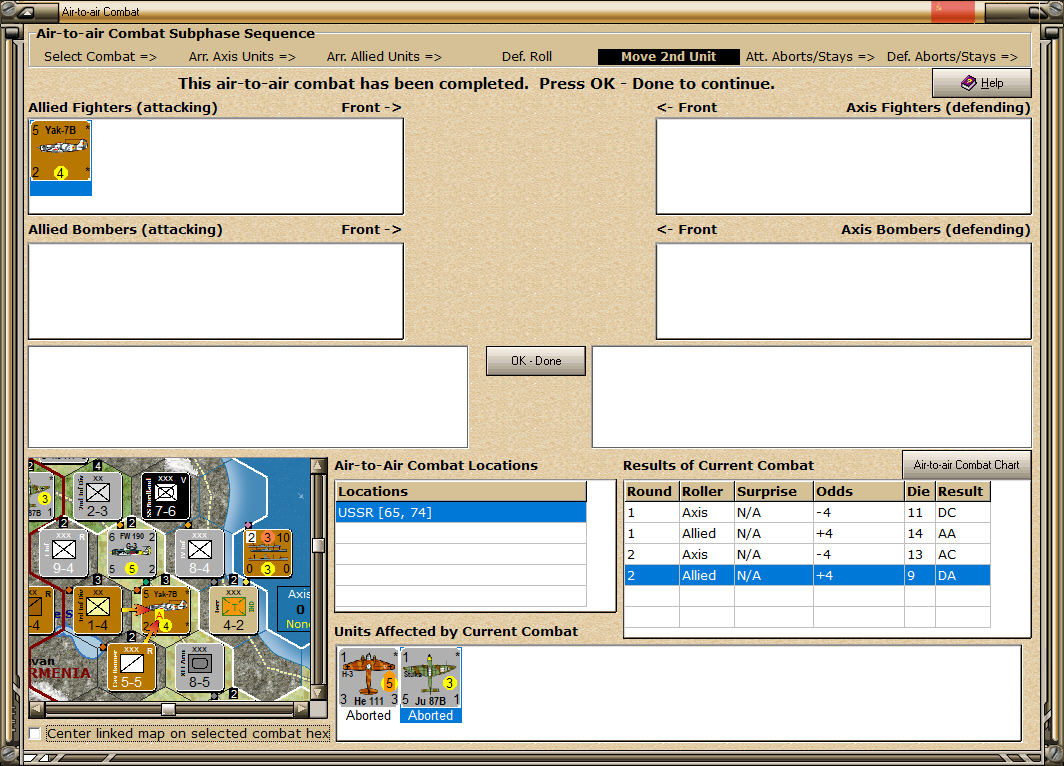Viewport: 1064px width, 766px height.
Task: Click the Att. Aborts/Stays subphase step
Action: 810,56
